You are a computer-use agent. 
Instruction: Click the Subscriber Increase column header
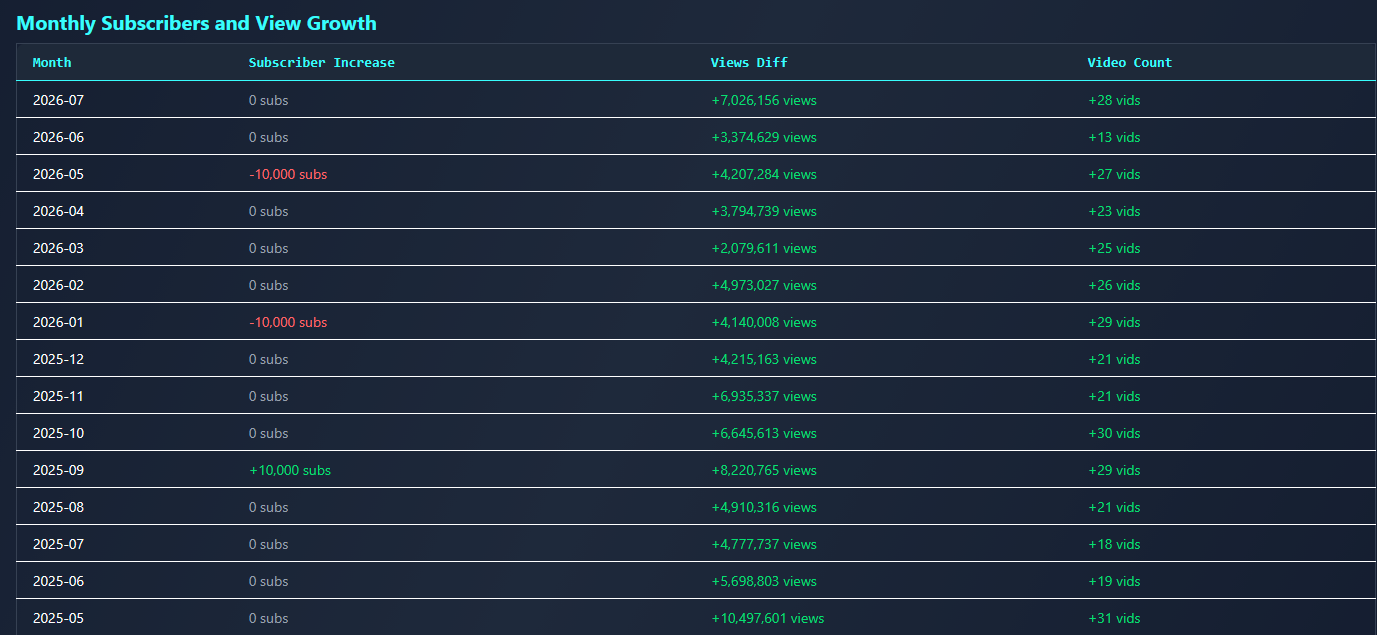click(x=322, y=62)
